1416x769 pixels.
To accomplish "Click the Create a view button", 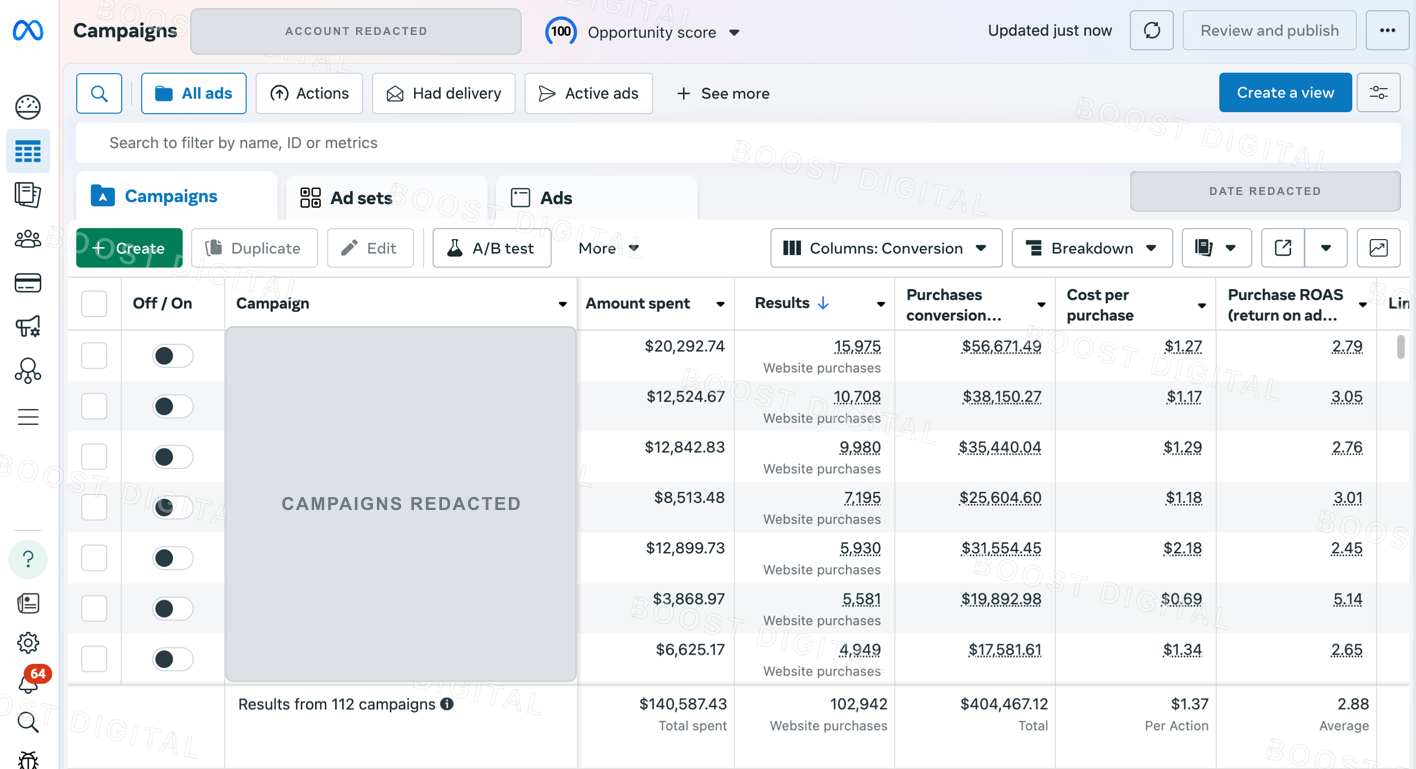I will 1285,93.
